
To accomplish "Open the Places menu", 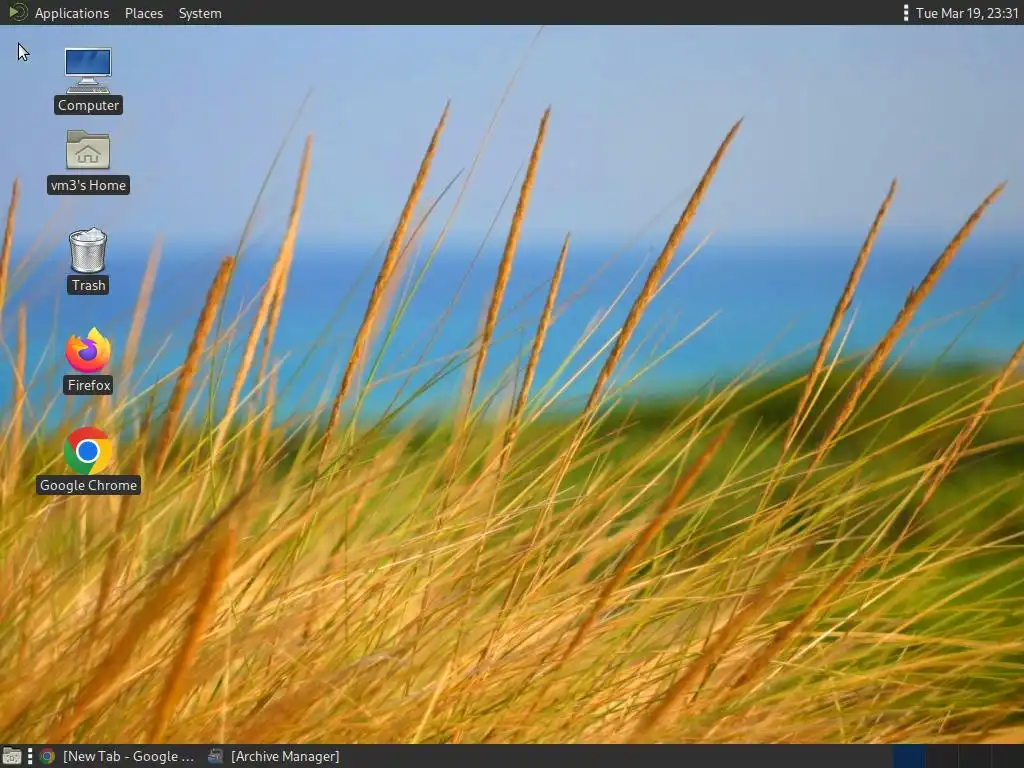I will tap(144, 13).
